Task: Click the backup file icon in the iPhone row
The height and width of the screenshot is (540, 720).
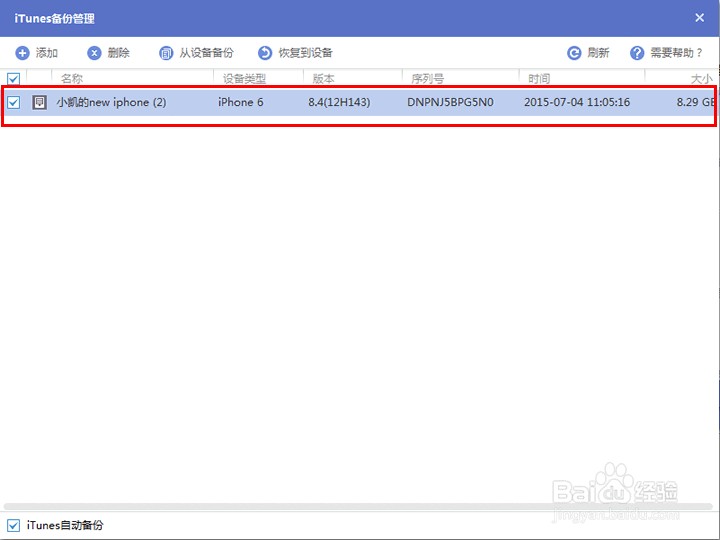Action: [x=39, y=102]
